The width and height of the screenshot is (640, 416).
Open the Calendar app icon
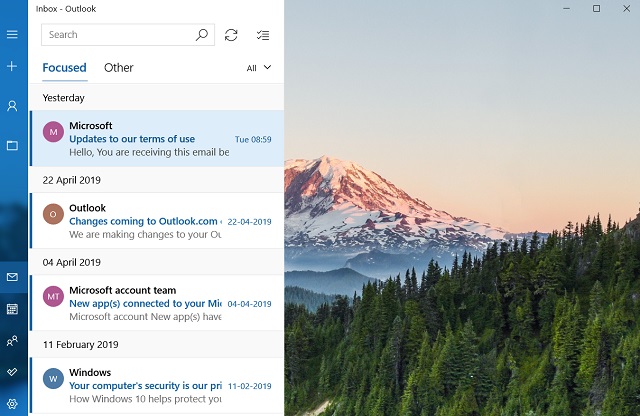pyautogui.click(x=12, y=309)
